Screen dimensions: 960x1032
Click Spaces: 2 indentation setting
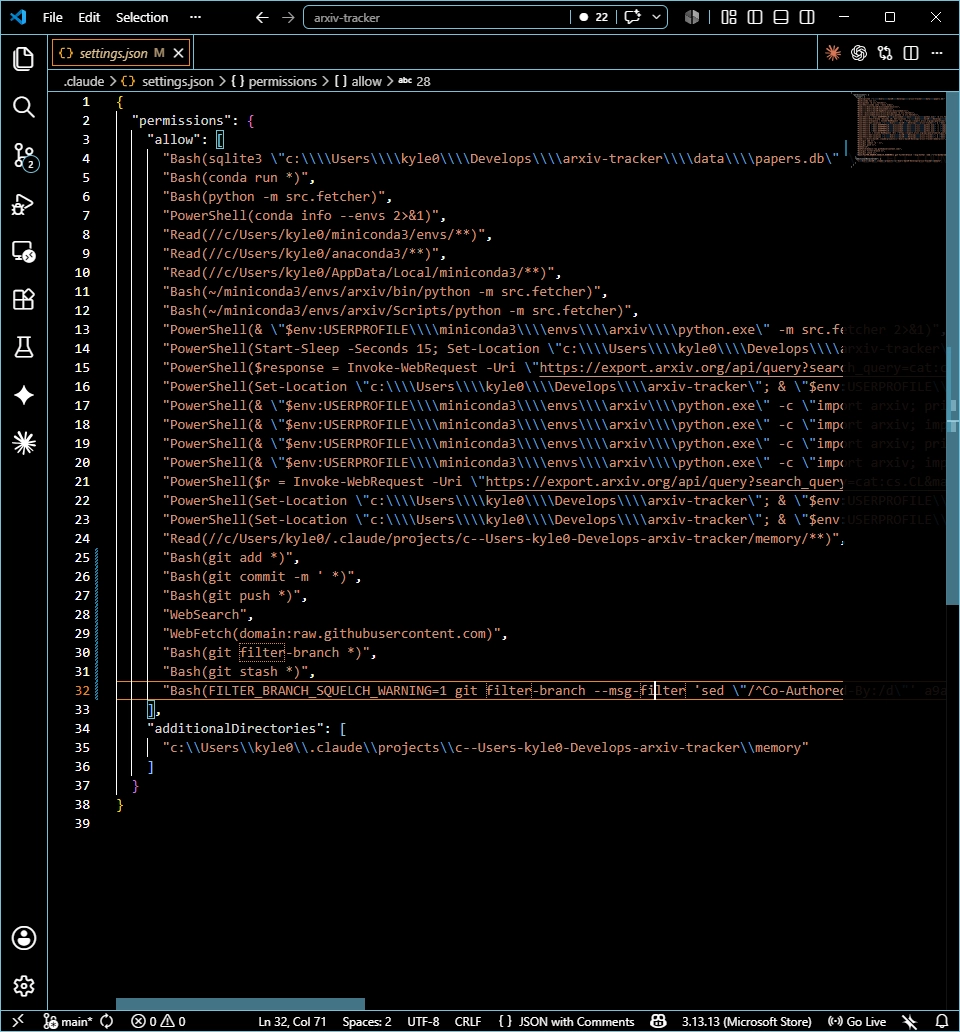pos(366,1021)
